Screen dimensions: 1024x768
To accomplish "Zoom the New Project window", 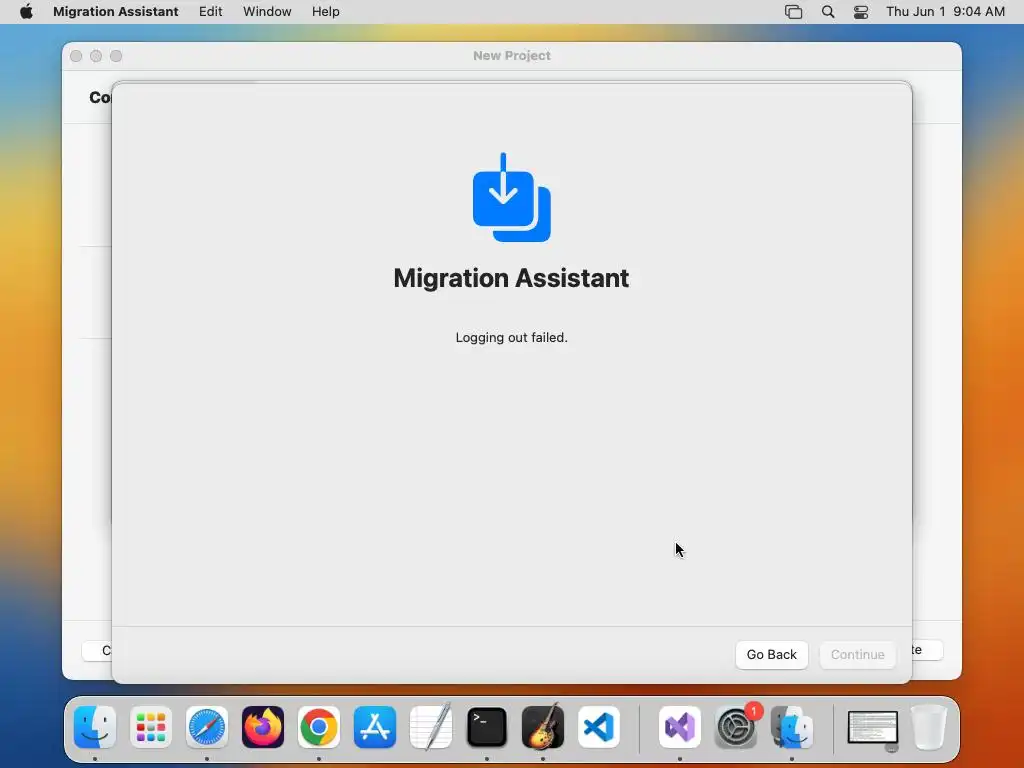I will tap(116, 56).
